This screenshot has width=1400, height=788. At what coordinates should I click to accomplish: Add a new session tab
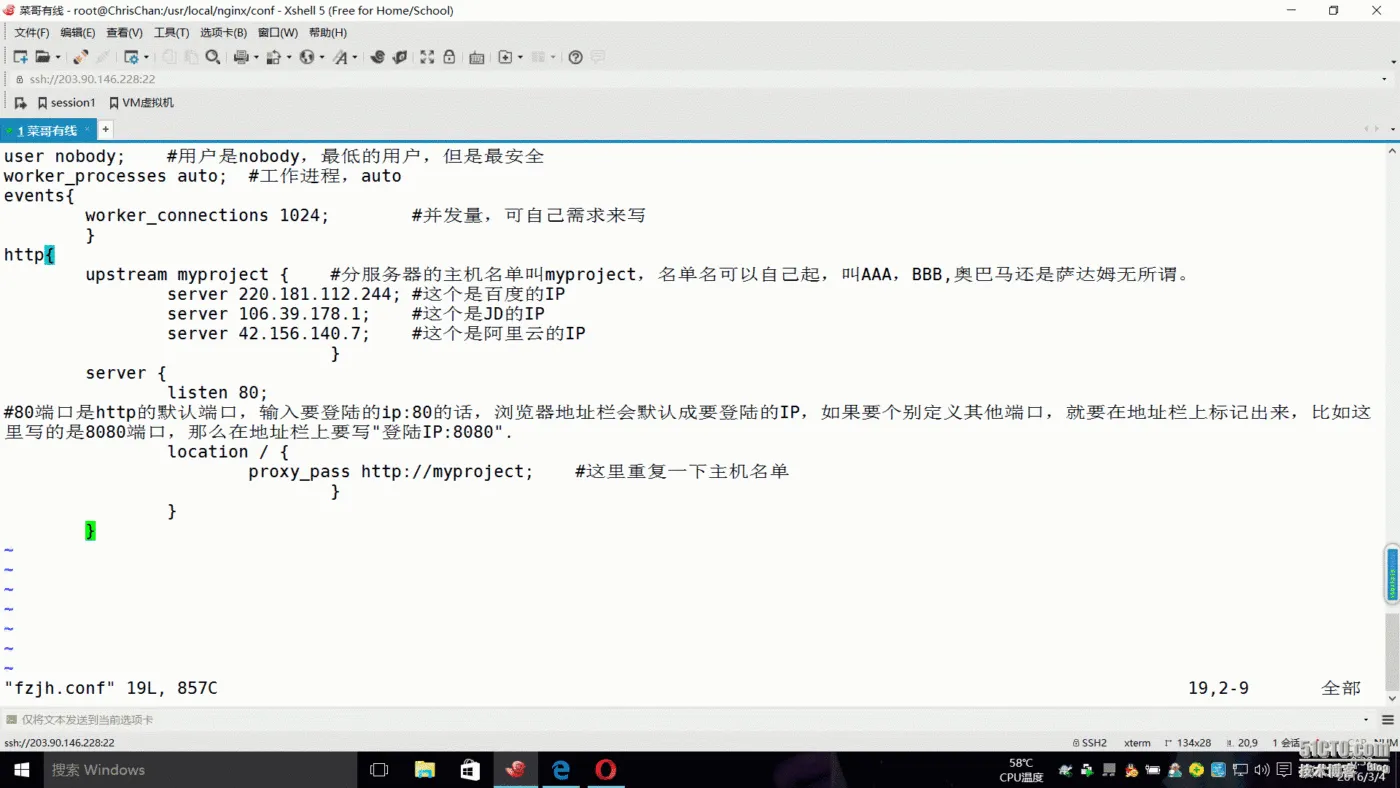(105, 129)
